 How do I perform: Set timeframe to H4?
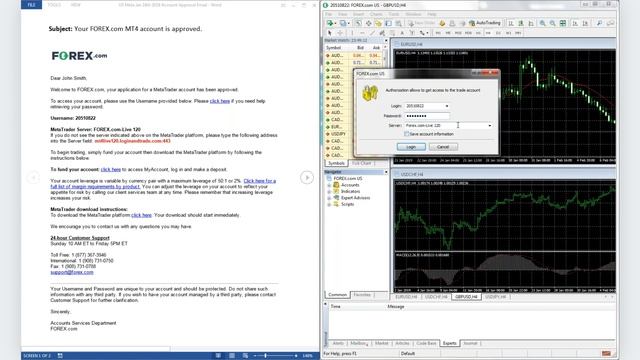point(488,33)
